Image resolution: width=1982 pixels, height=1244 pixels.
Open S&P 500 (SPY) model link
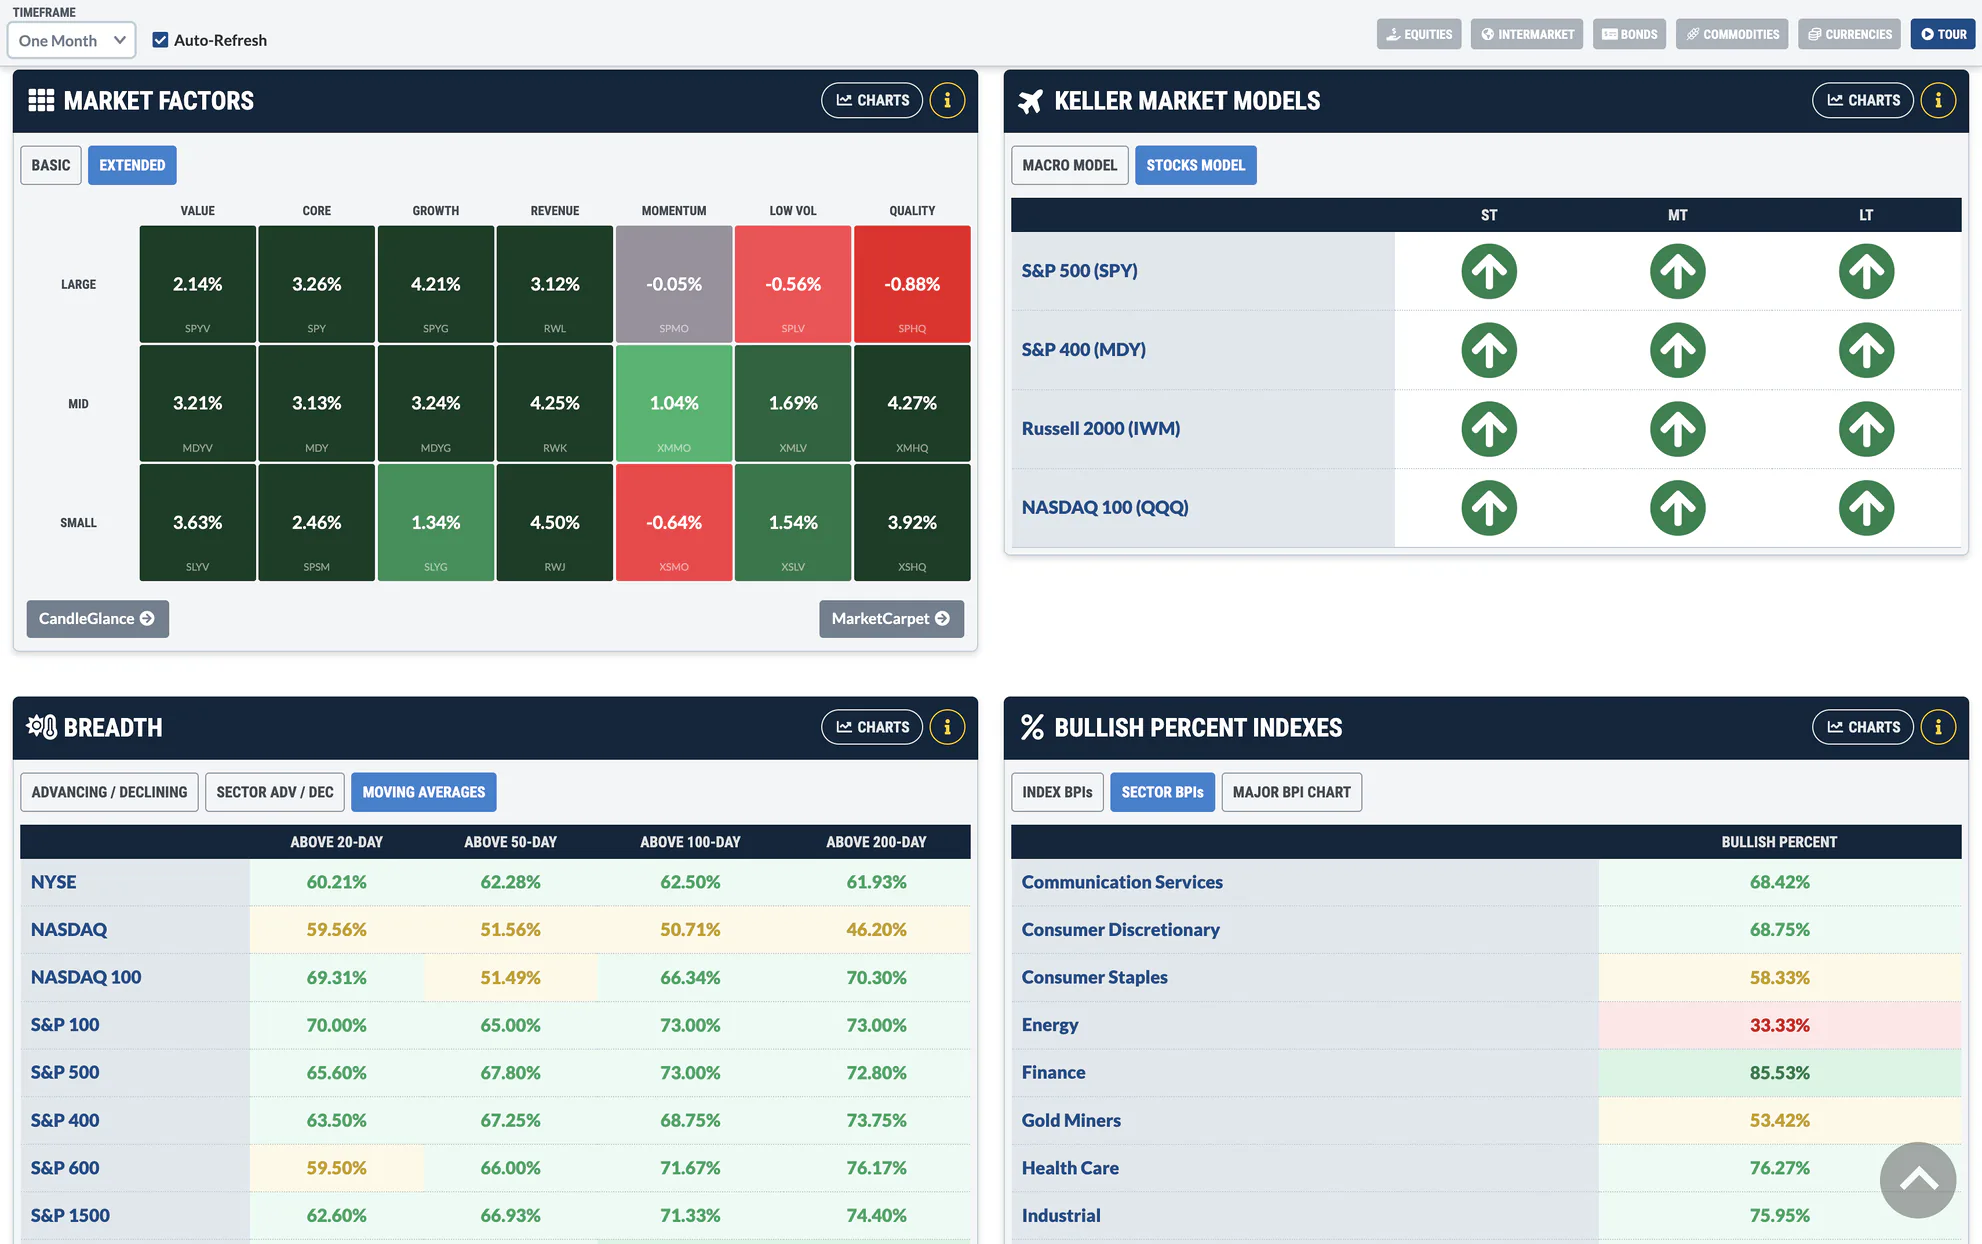pyautogui.click(x=1079, y=271)
